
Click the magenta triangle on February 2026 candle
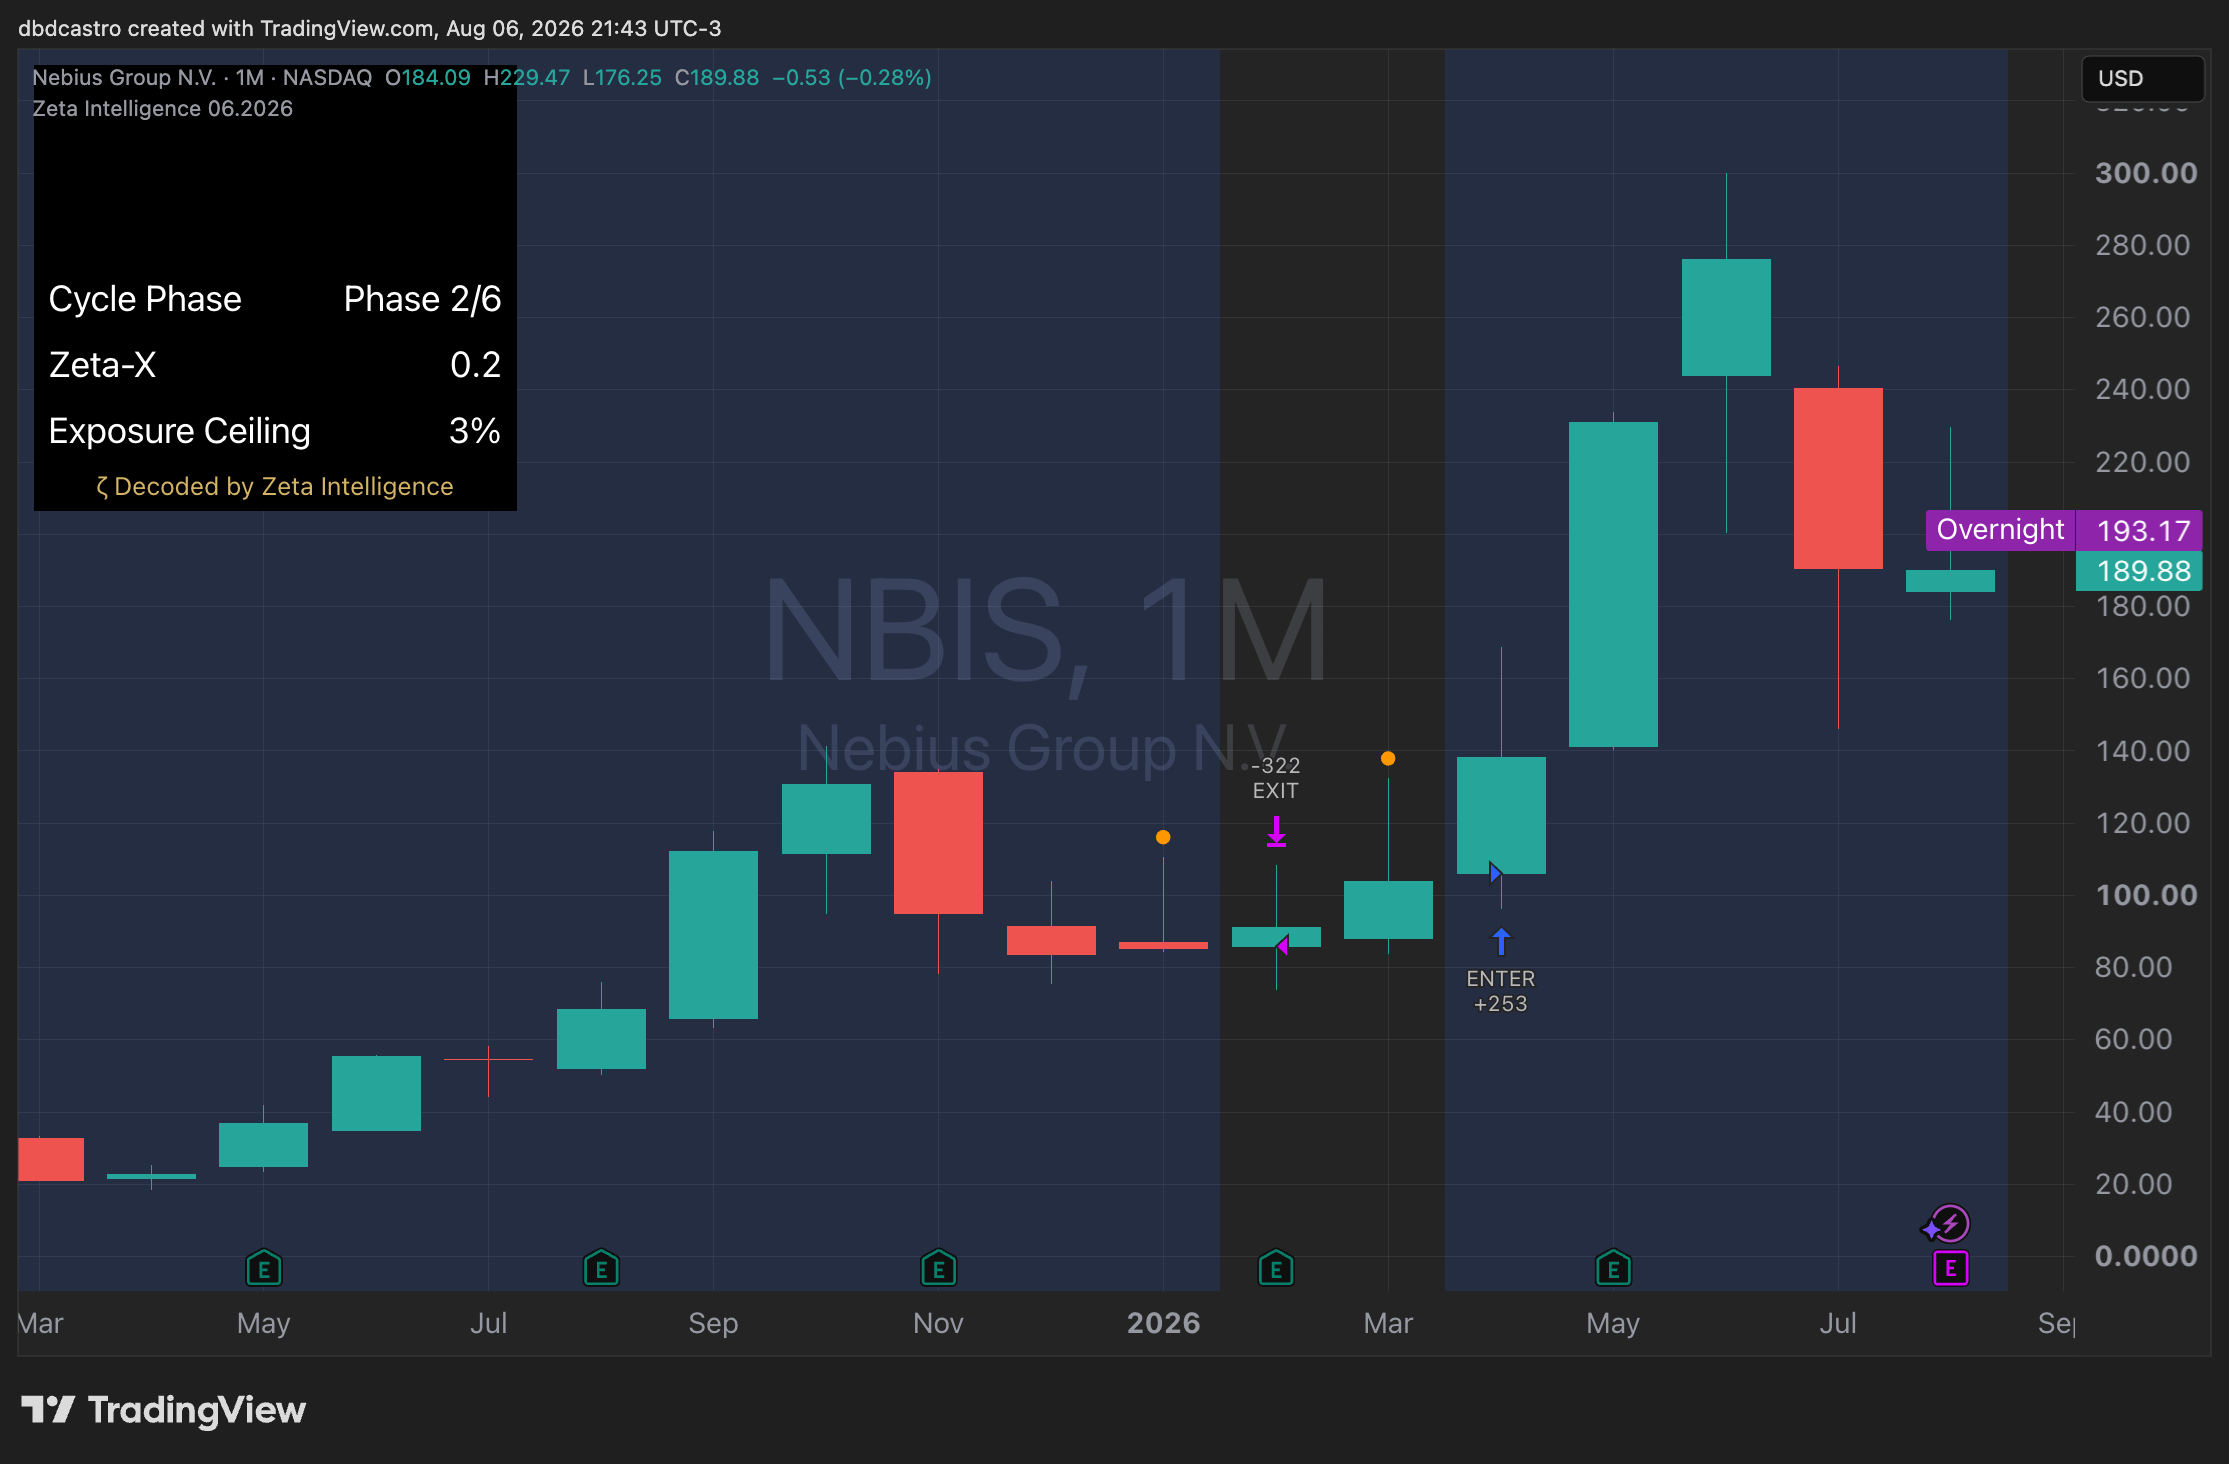pyautogui.click(x=1282, y=945)
